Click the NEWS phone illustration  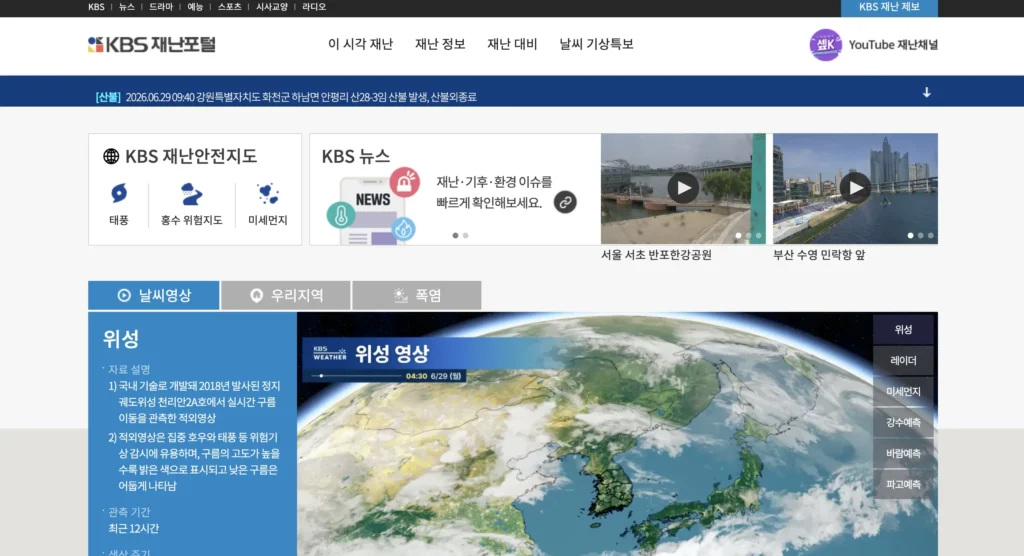point(372,206)
